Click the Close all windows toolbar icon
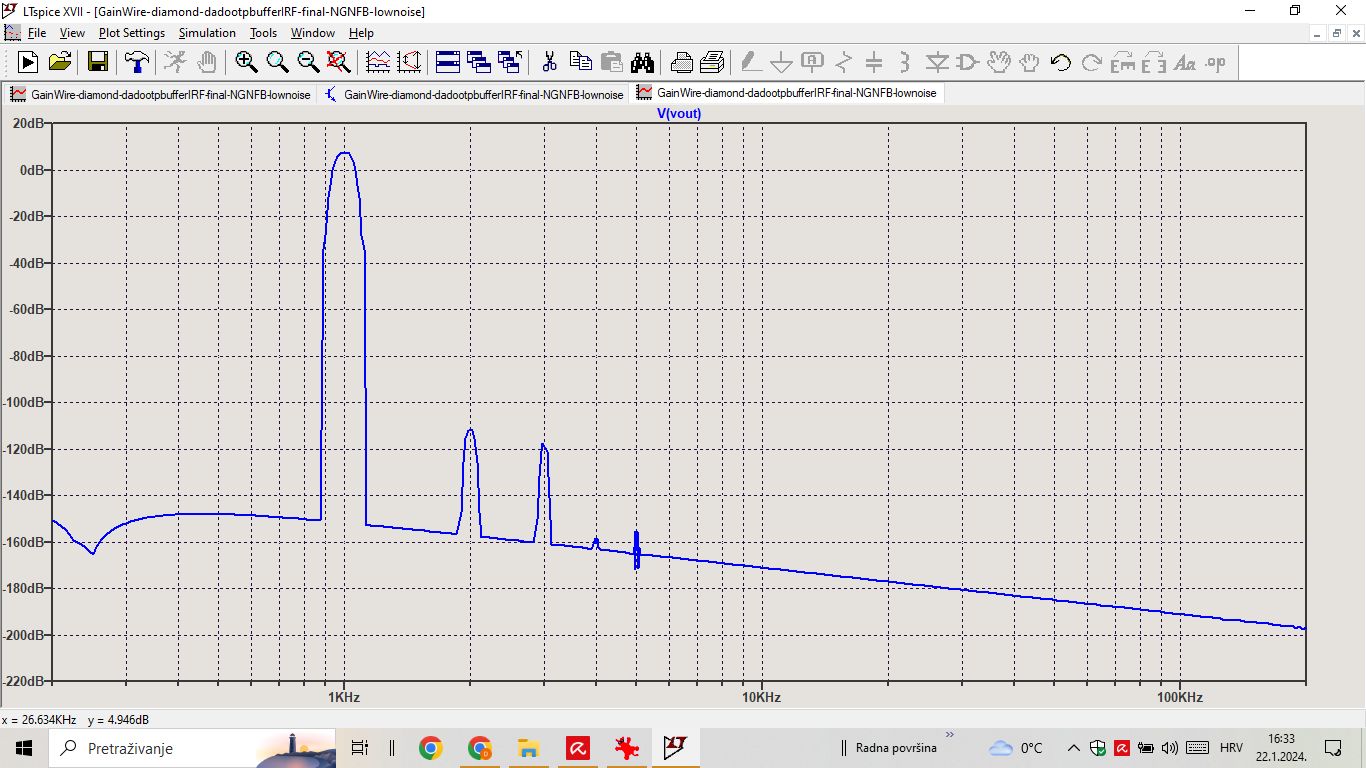The width and height of the screenshot is (1366, 768). tap(510, 62)
